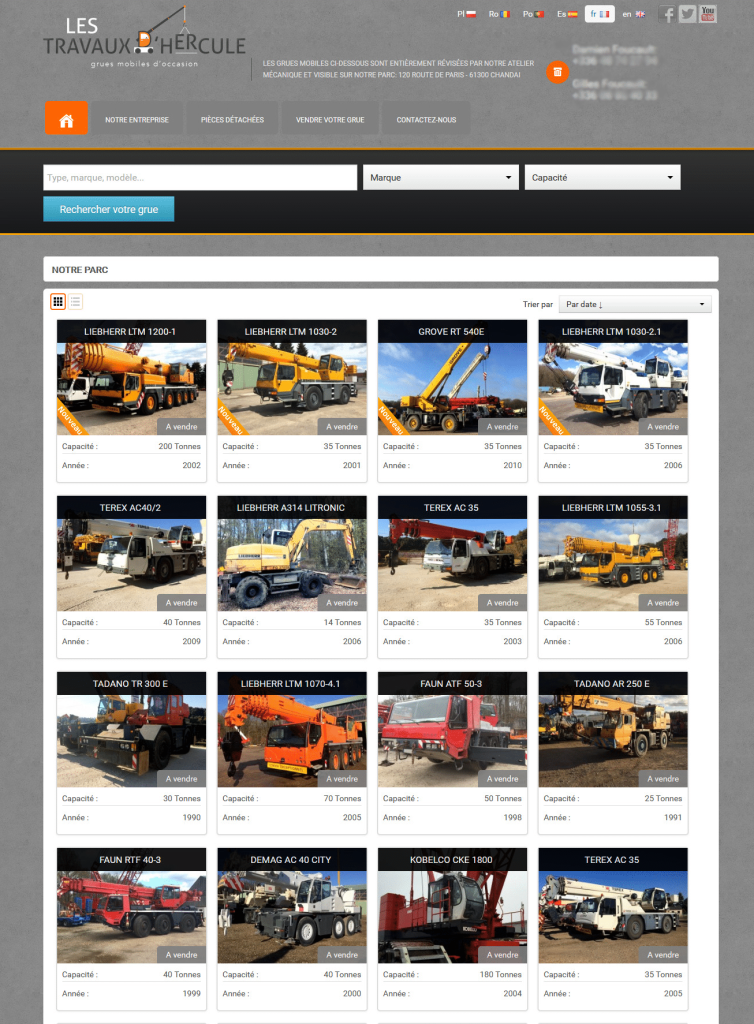754x1024 pixels.
Task: Click Rechercher votre grue button
Action: coord(108,209)
